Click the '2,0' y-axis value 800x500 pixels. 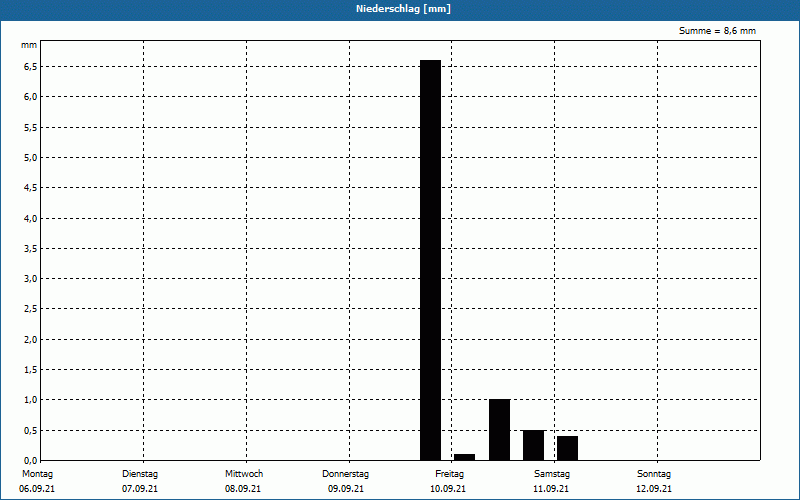click(30, 339)
